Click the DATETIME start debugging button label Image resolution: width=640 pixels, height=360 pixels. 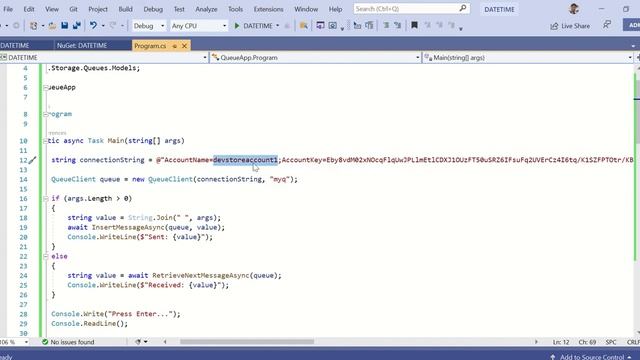pos(258,26)
